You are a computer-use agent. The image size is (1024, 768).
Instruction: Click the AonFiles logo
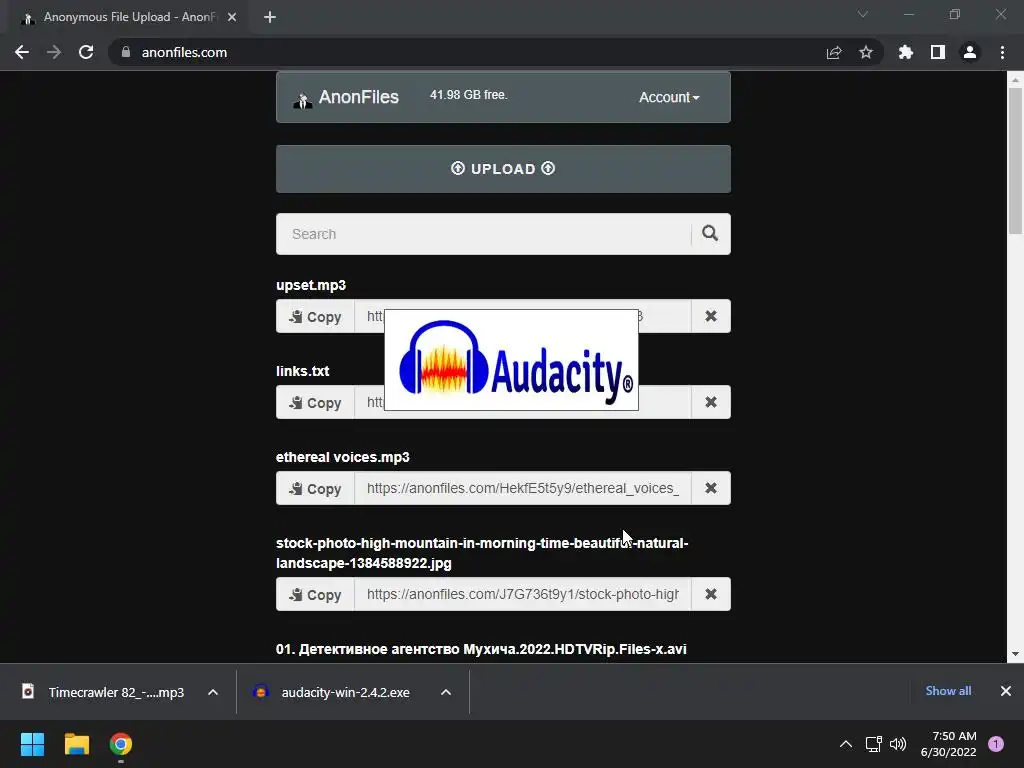click(346, 97)
